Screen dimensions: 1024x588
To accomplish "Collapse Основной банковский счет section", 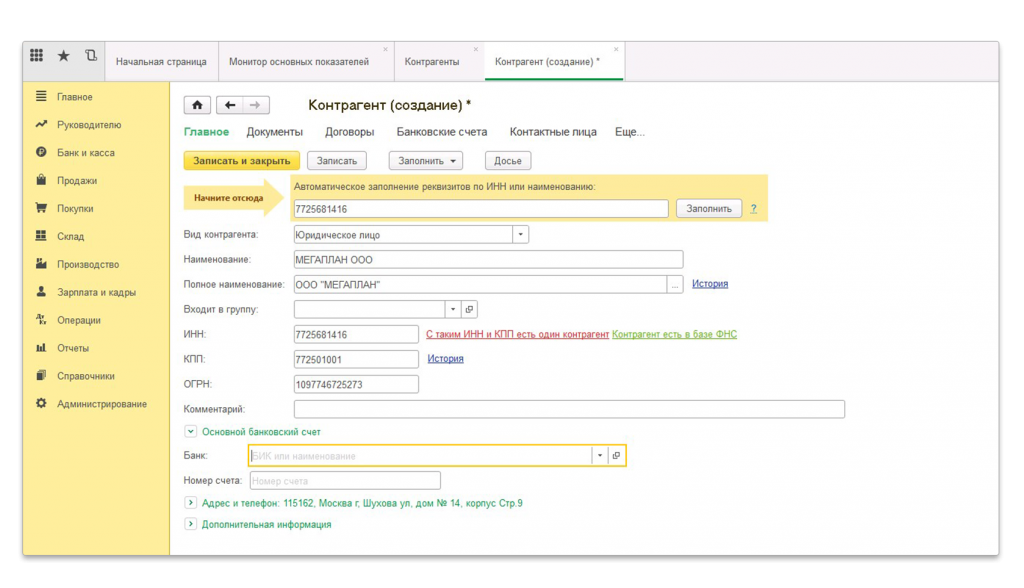I will tap(190, 431).
